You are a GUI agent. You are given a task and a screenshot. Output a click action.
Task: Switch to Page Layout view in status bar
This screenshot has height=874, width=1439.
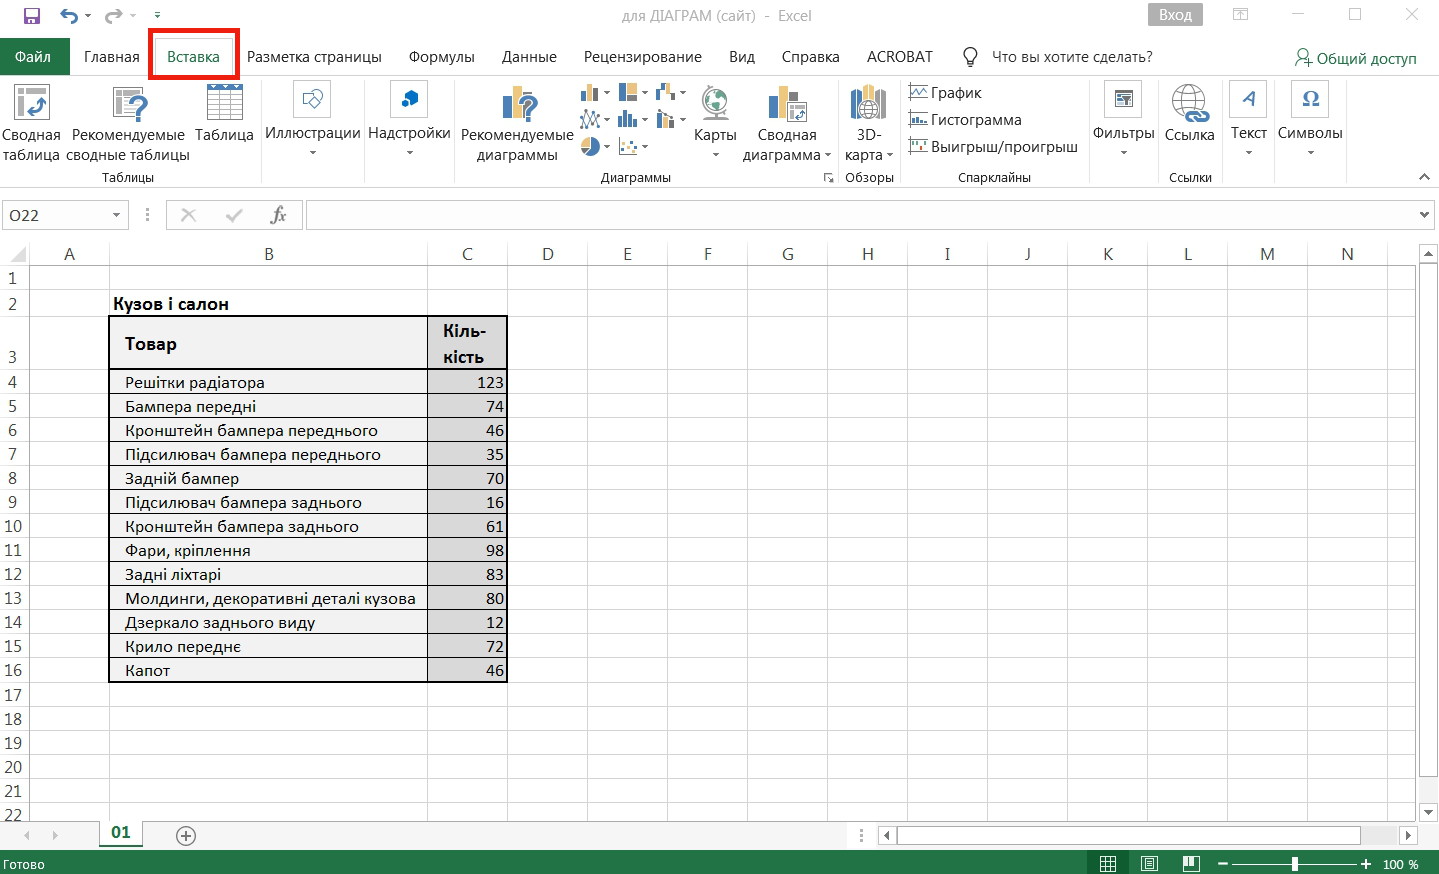[1149, 864]
